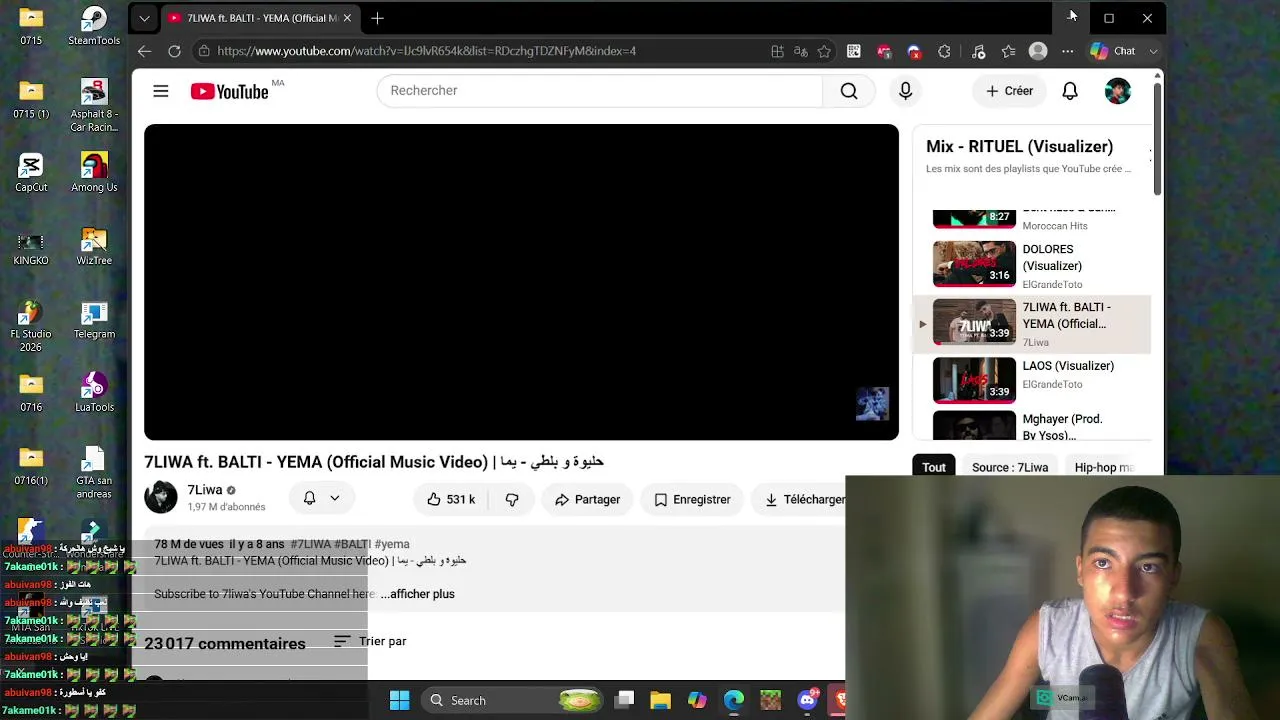Select the FL Studio 2026 desktop icon
Image resolution: width=1280 pixels, height=720 pixels.
[x=31, y=326]
